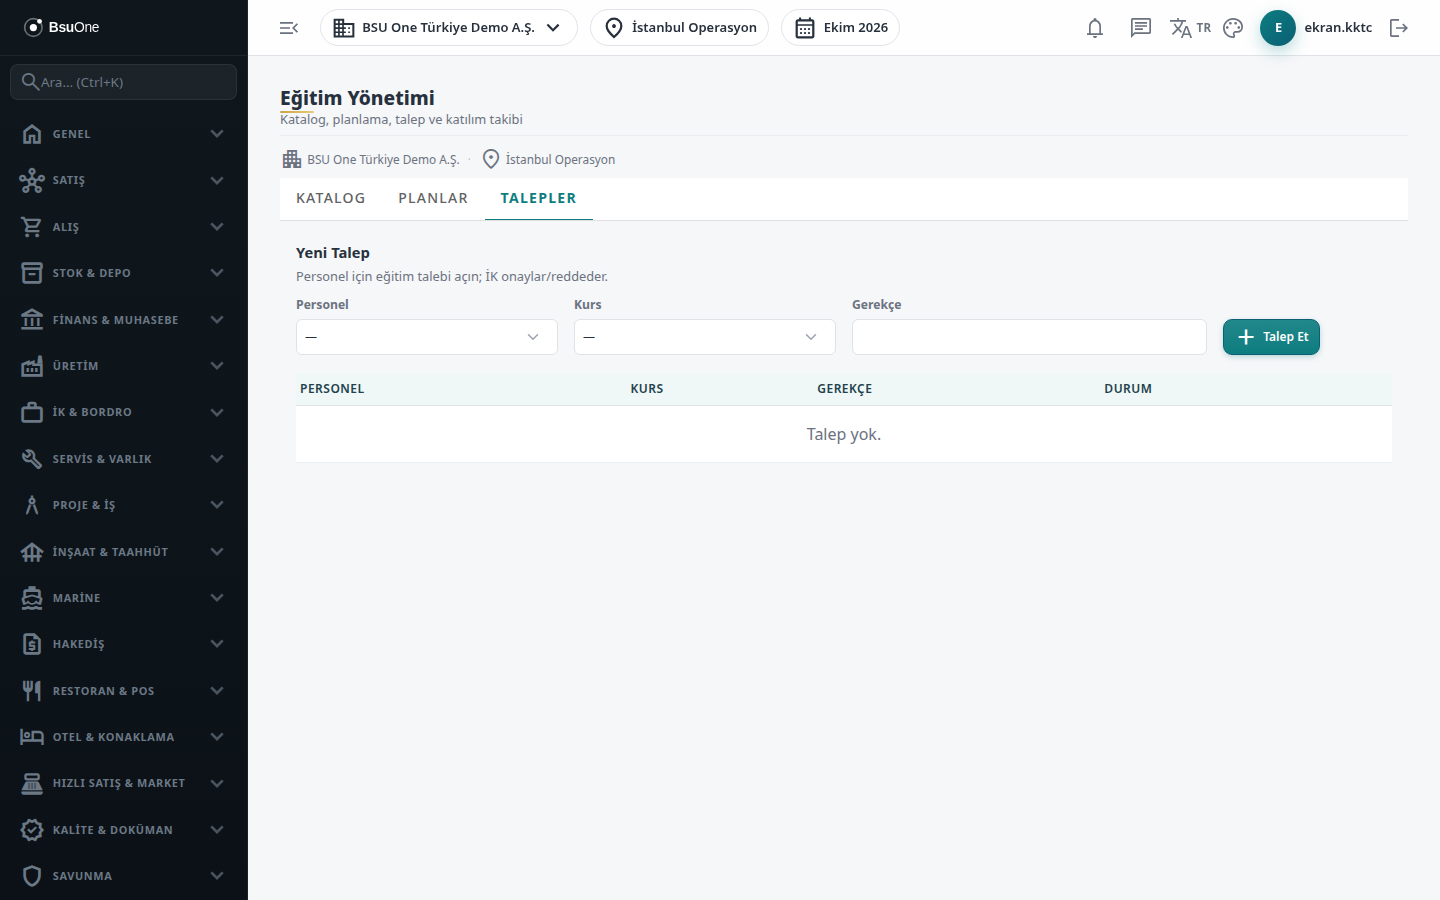Open the Kurs dropdown
The height and width of the screenshot is (900, 1440).
tap(705, 337)
